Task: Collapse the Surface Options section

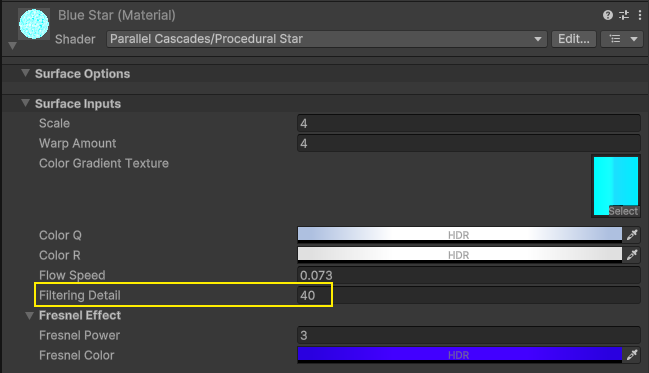Action: 25,73
